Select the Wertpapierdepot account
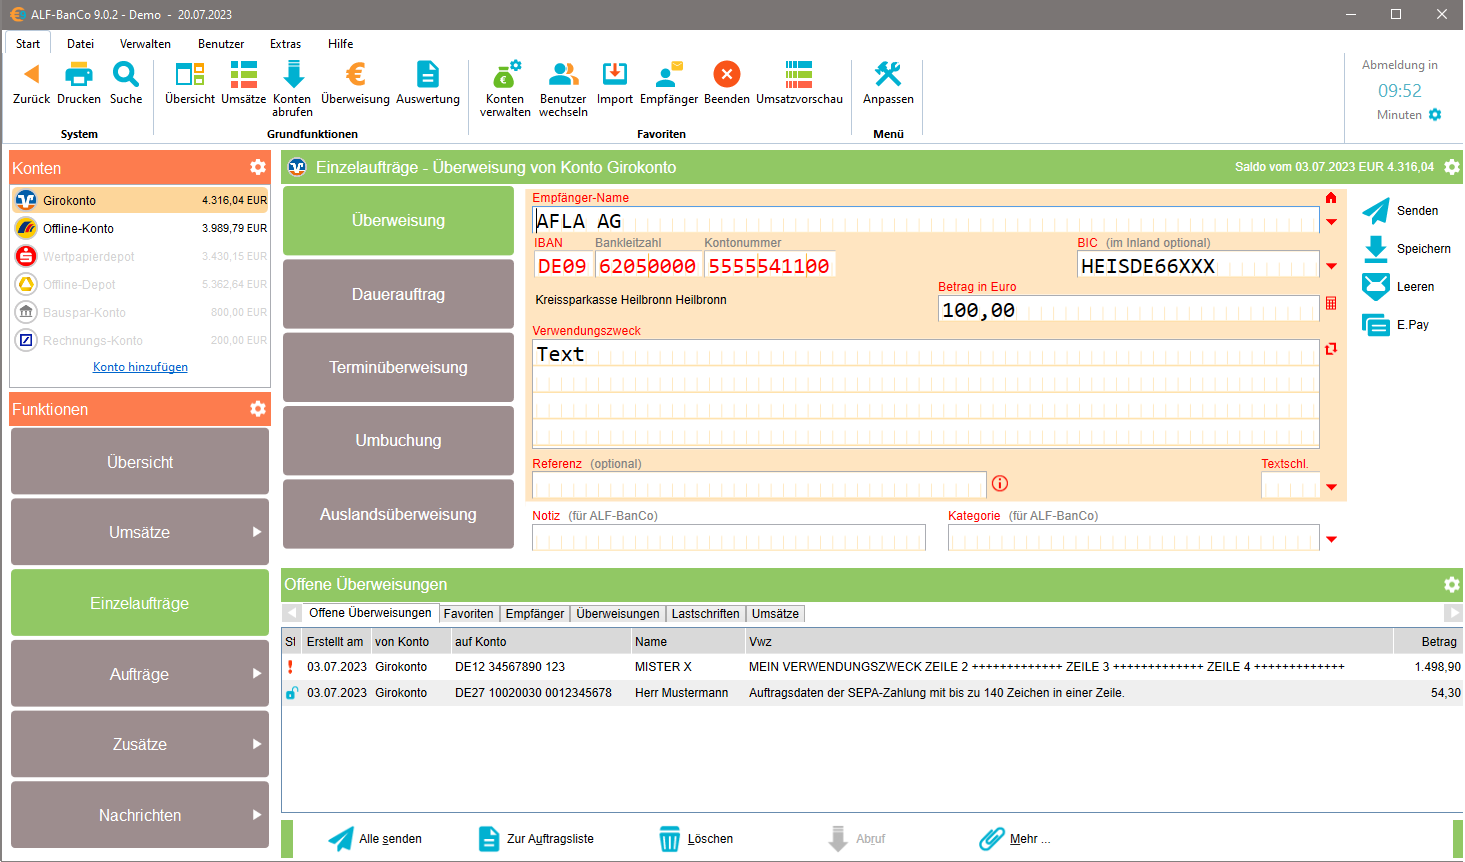Image resolution: width=1465 pixels, height=862 pixels. tap(141, 256)
